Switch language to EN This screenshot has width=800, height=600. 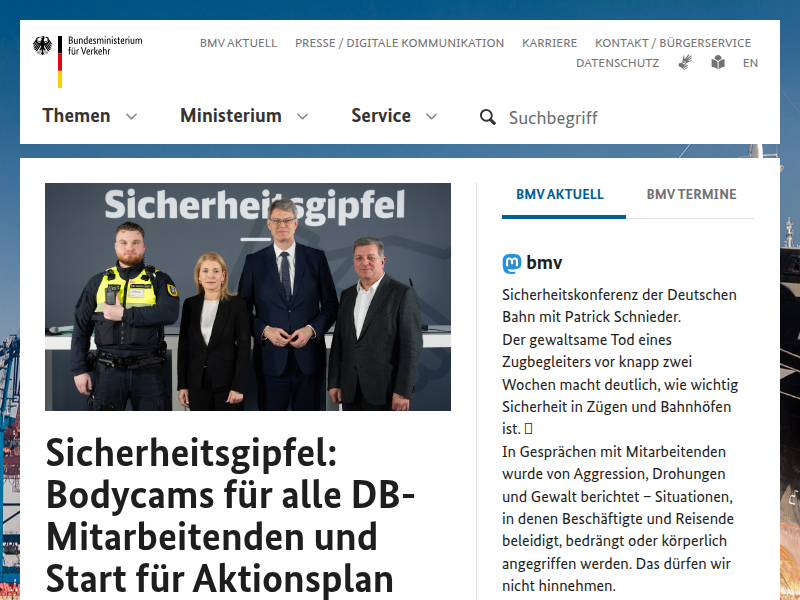point(750,63)
